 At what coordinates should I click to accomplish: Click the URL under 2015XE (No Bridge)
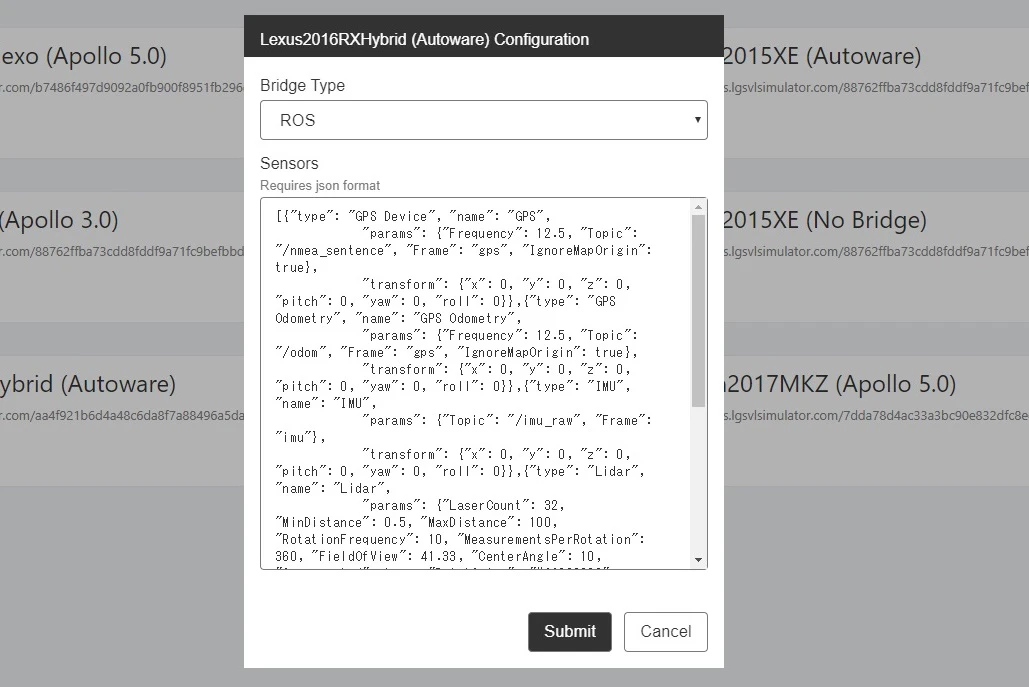pos(875,251)
